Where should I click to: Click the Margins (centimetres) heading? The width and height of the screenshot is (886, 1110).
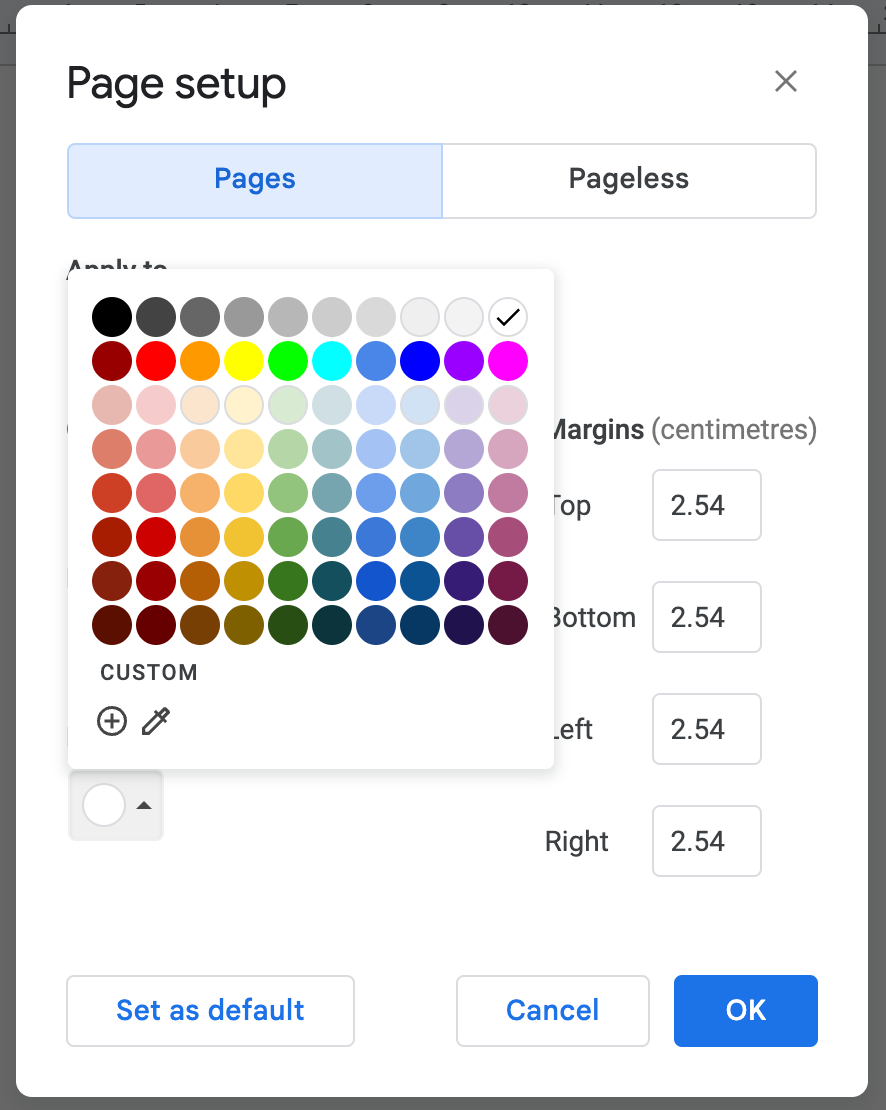(x=685, y=430)
